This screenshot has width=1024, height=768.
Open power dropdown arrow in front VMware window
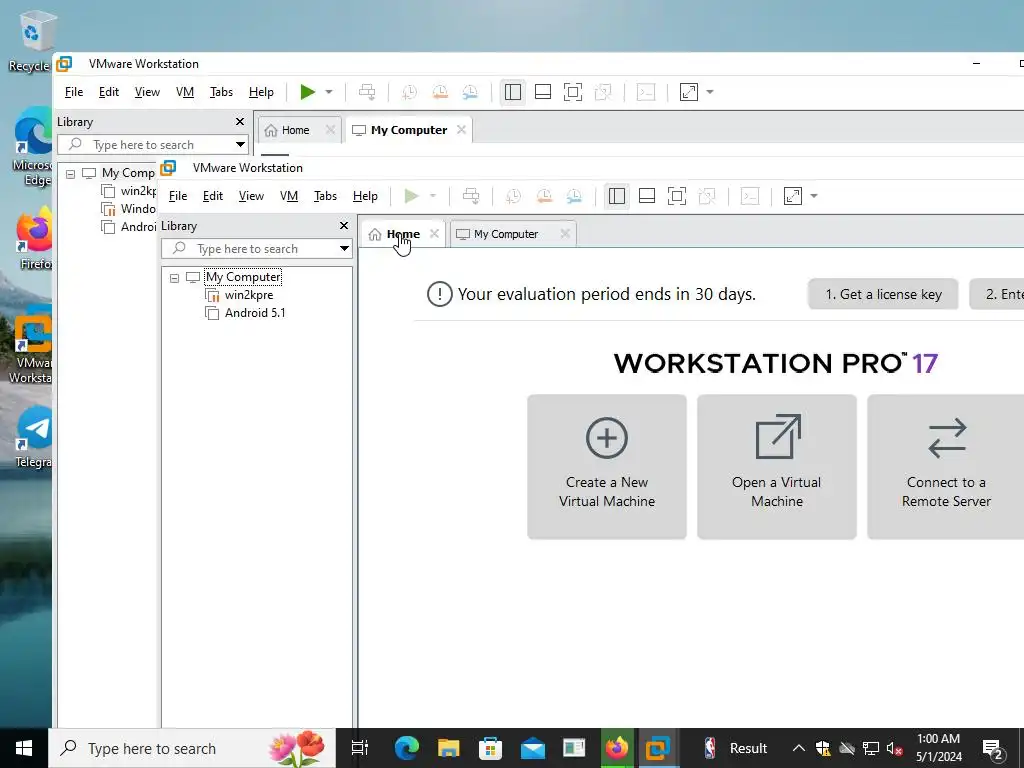[x=433, y=196]
